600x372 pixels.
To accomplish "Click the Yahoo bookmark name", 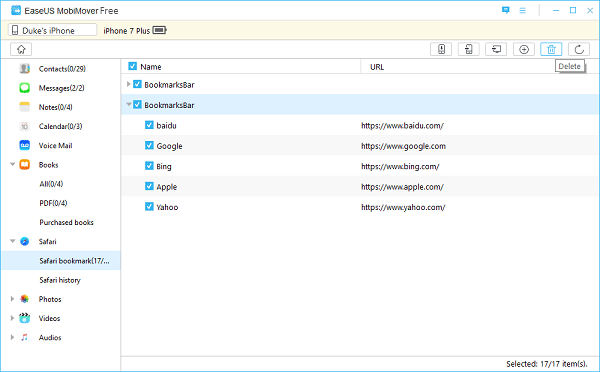I will click(167, 207).
